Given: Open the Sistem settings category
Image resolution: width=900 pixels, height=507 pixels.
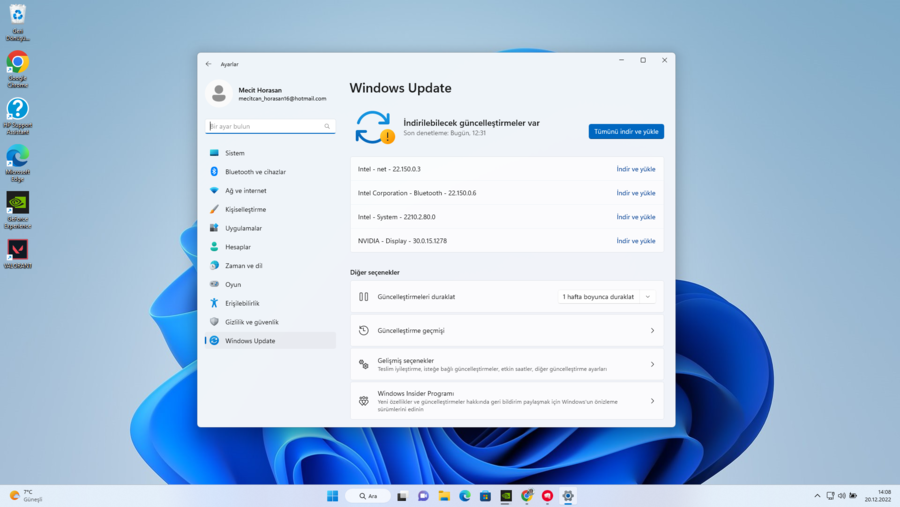Looking at the screenshot, I should tap(270, 153).
